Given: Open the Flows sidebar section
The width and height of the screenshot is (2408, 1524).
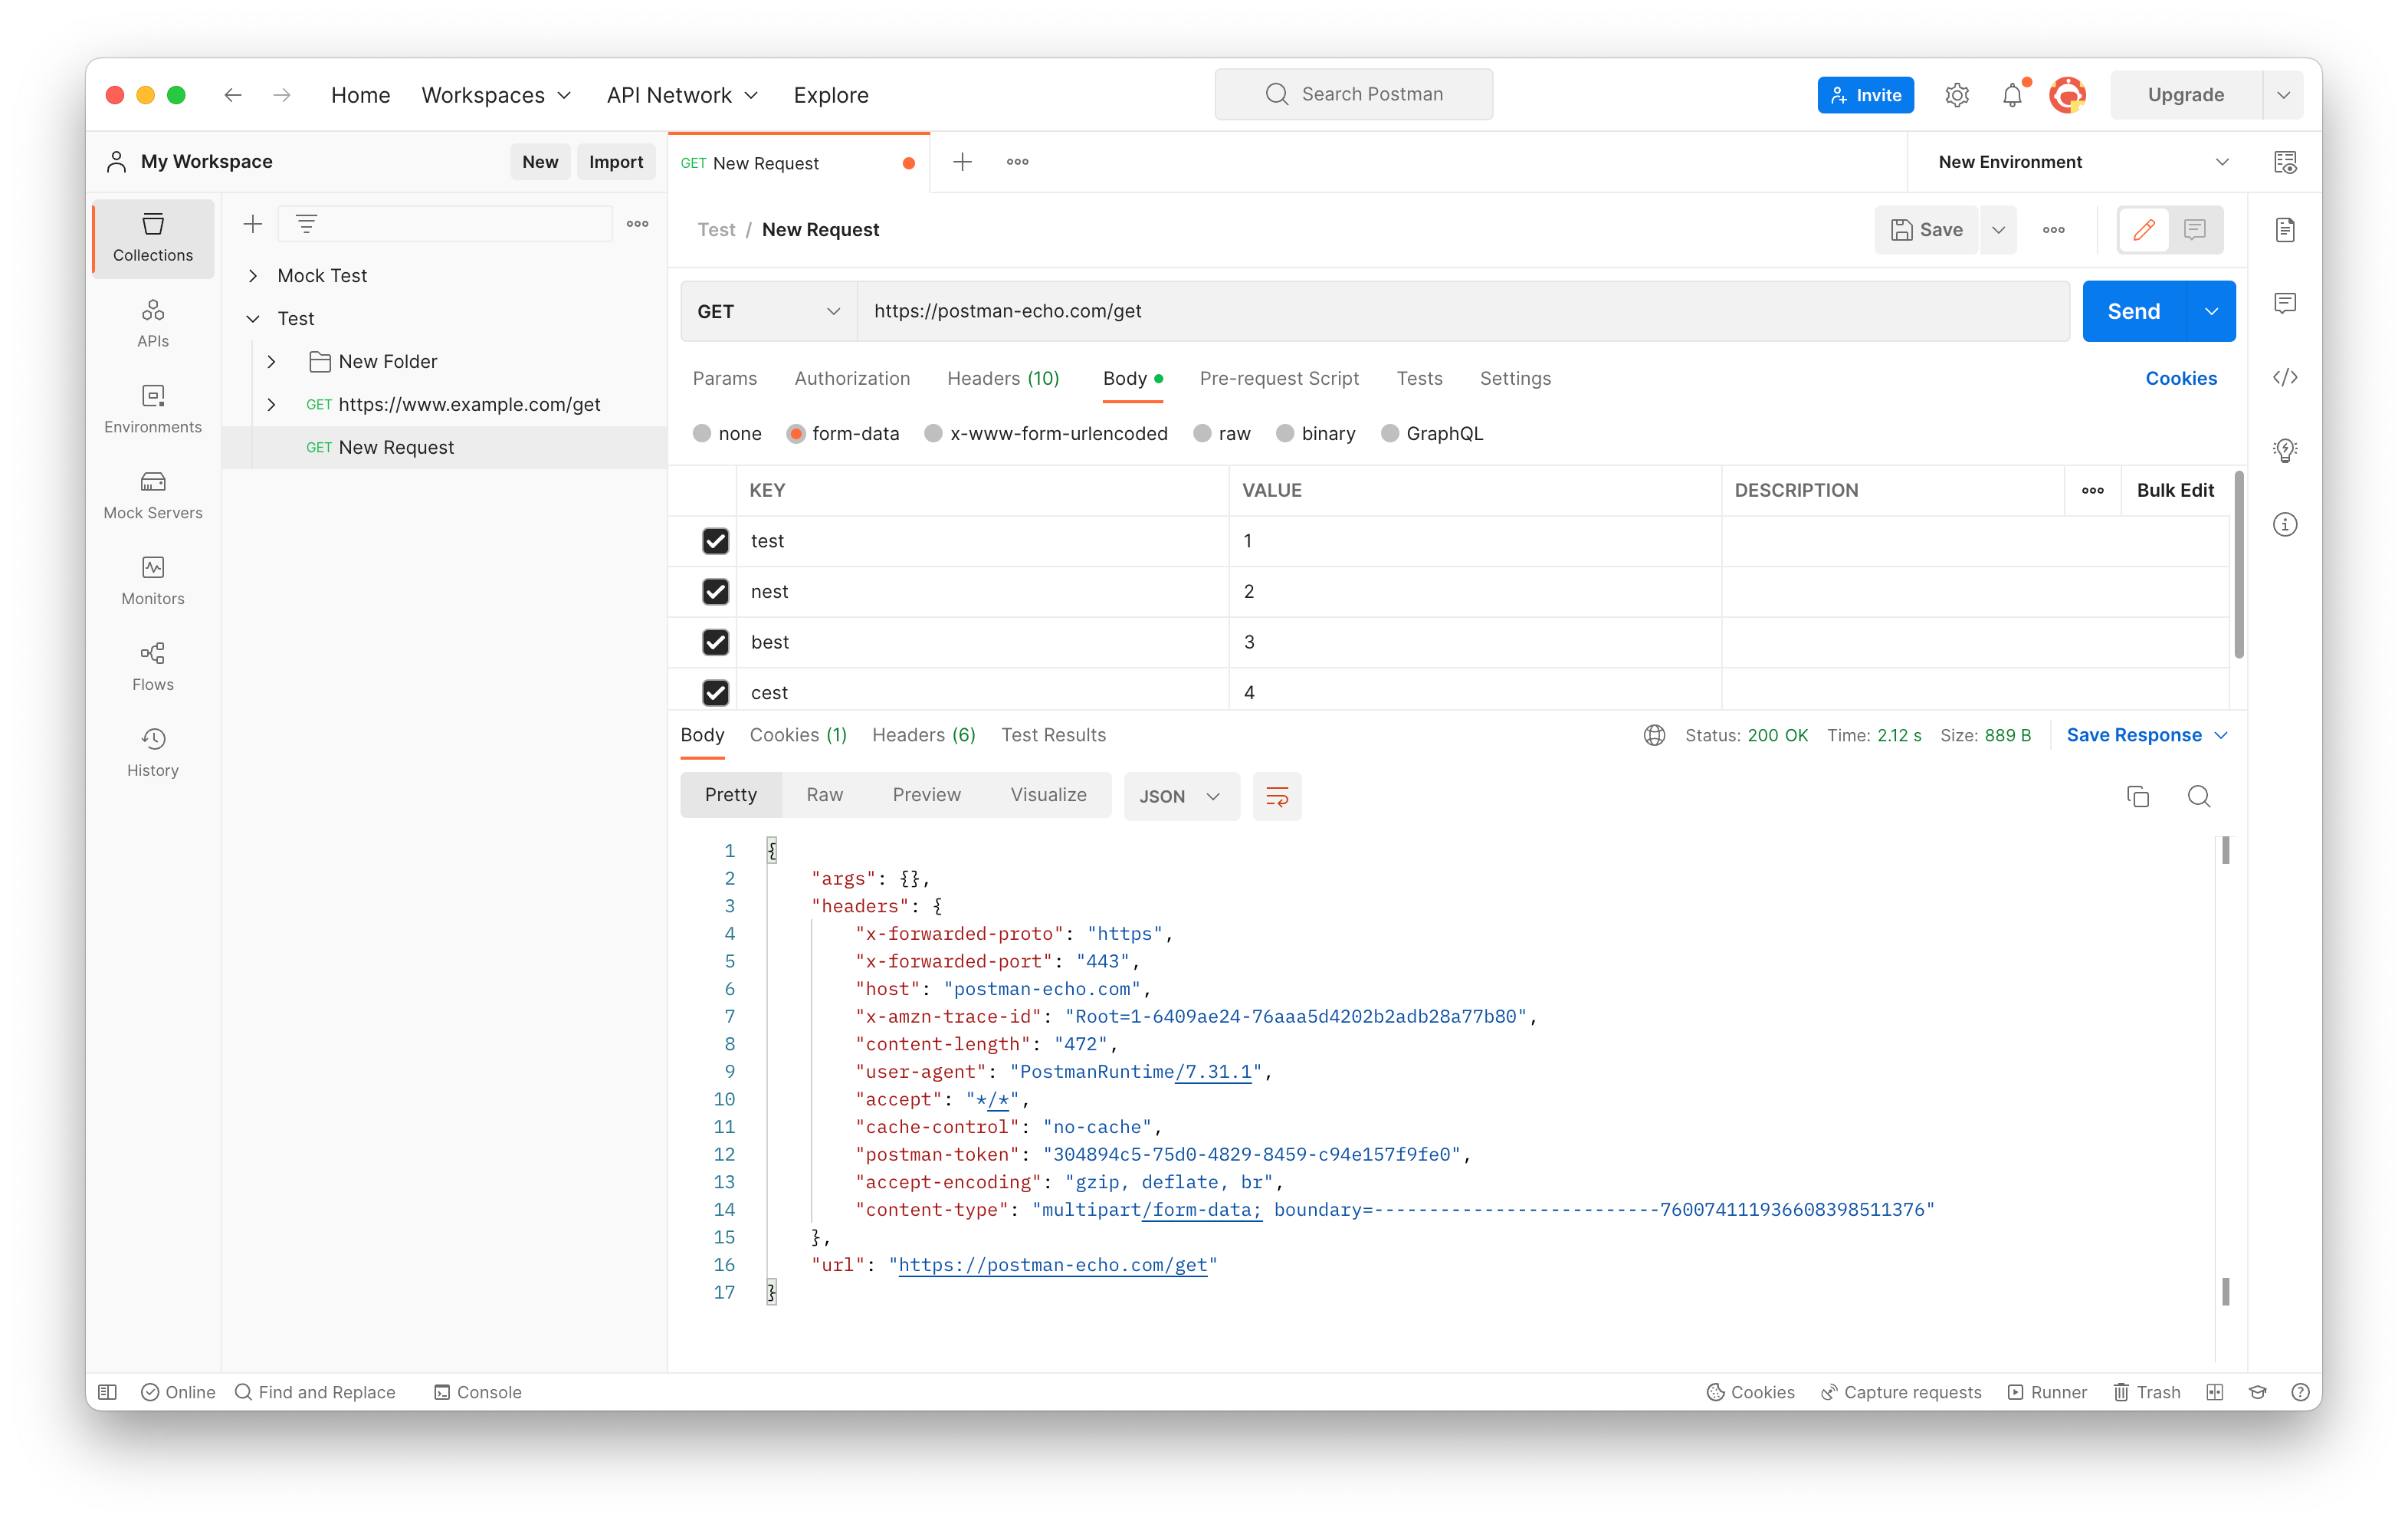Looking at the screenshot, I should coord(152,666).
